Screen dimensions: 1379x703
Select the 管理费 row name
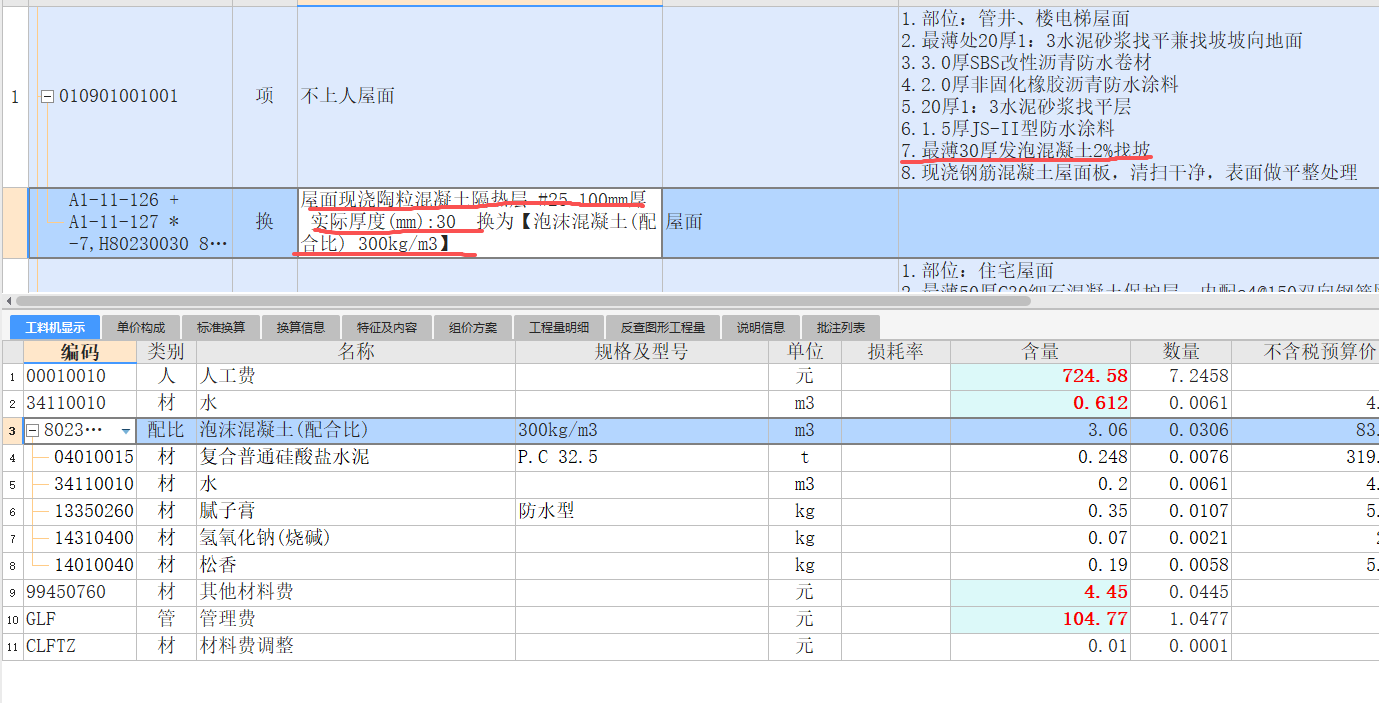click(x=355, y=620)
